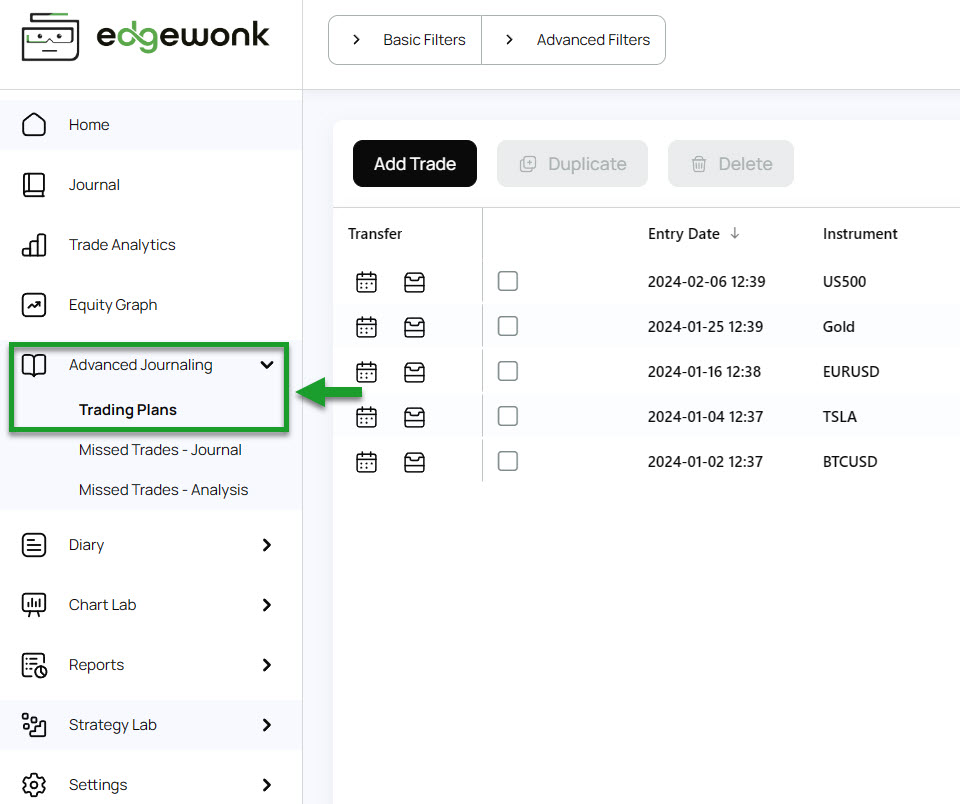Check the box next to BTCUSD trade
The image size is (960, 804).
click(x=508, y=461)
